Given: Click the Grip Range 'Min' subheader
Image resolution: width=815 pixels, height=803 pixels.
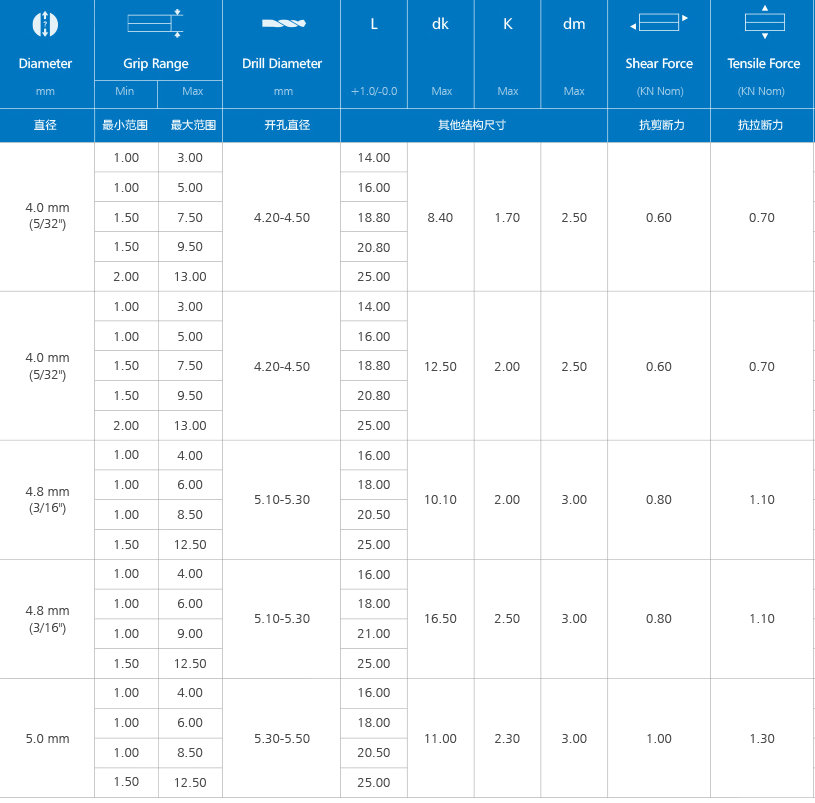Looking at the screenshot, I should click(x=126, y=92).
